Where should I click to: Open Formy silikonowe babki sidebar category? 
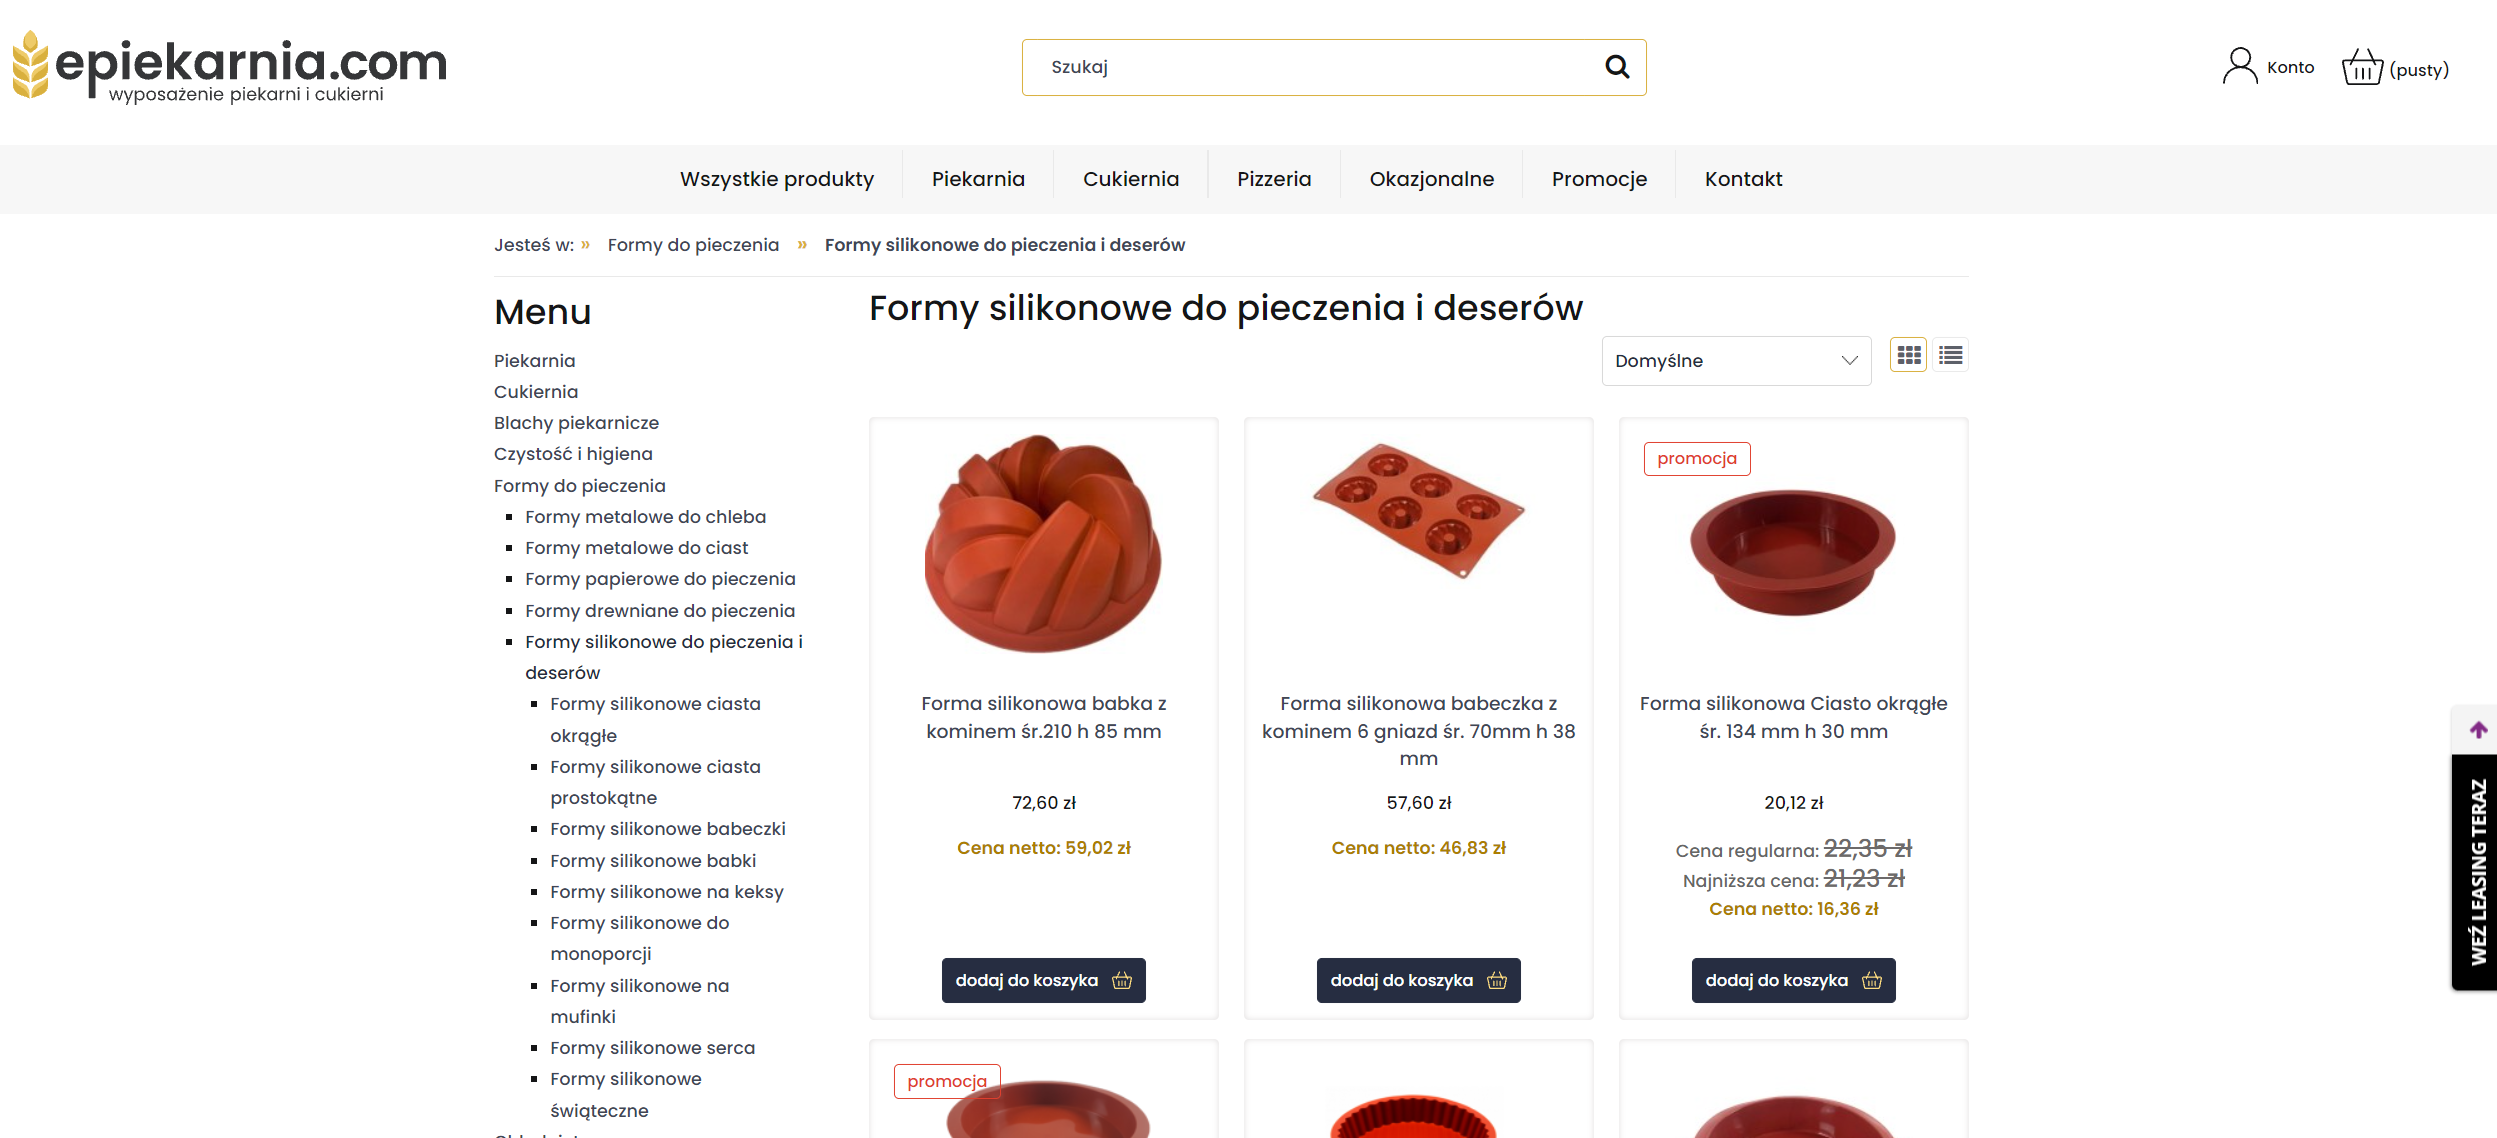pos(652,861)
